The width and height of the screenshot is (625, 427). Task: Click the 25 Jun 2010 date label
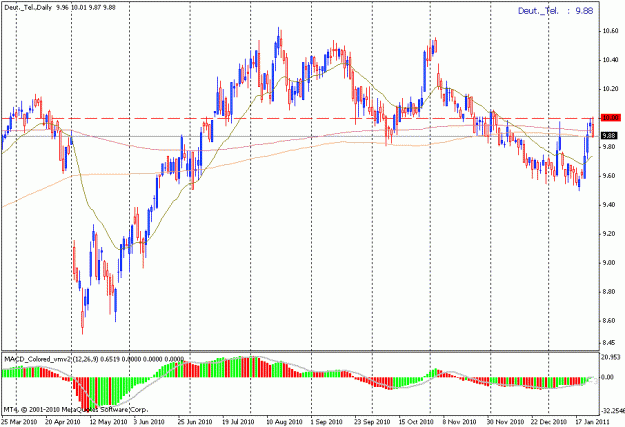(195, 422)
